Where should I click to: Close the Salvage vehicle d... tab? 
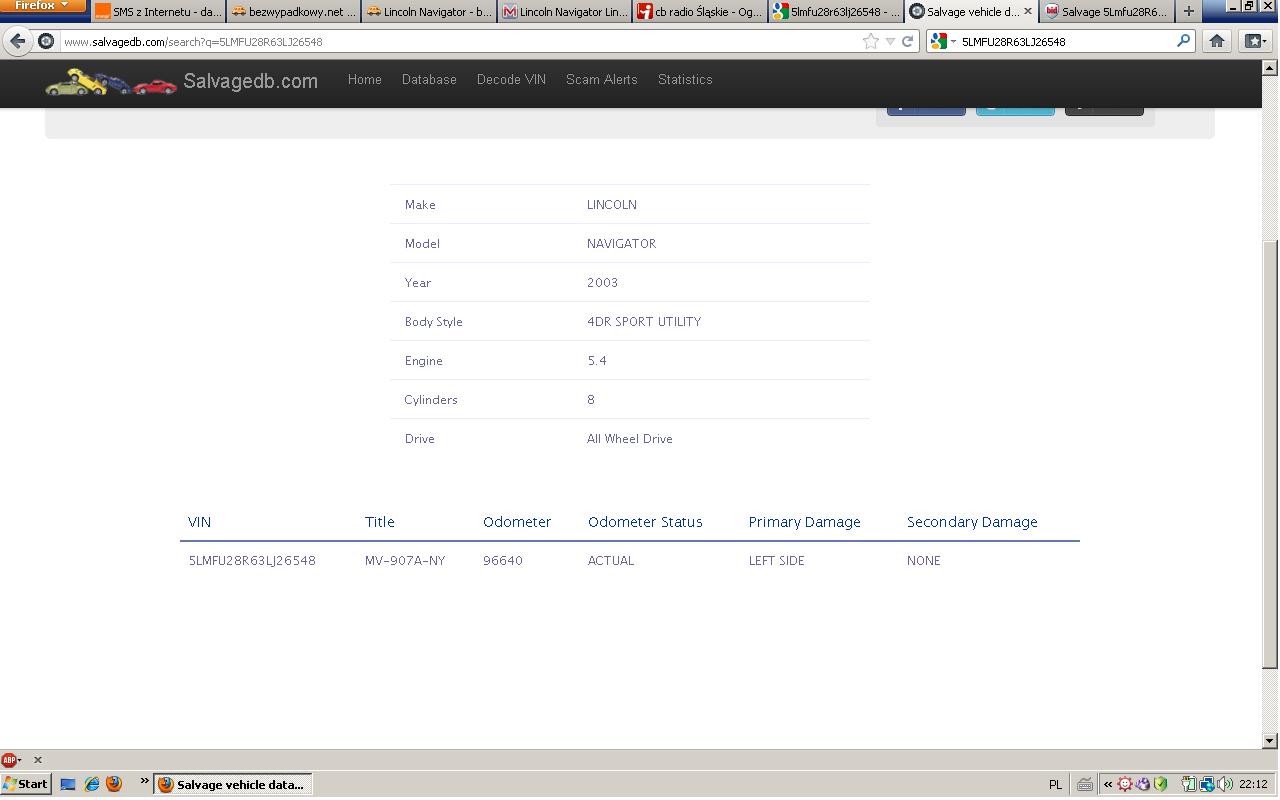[1027, 12]
